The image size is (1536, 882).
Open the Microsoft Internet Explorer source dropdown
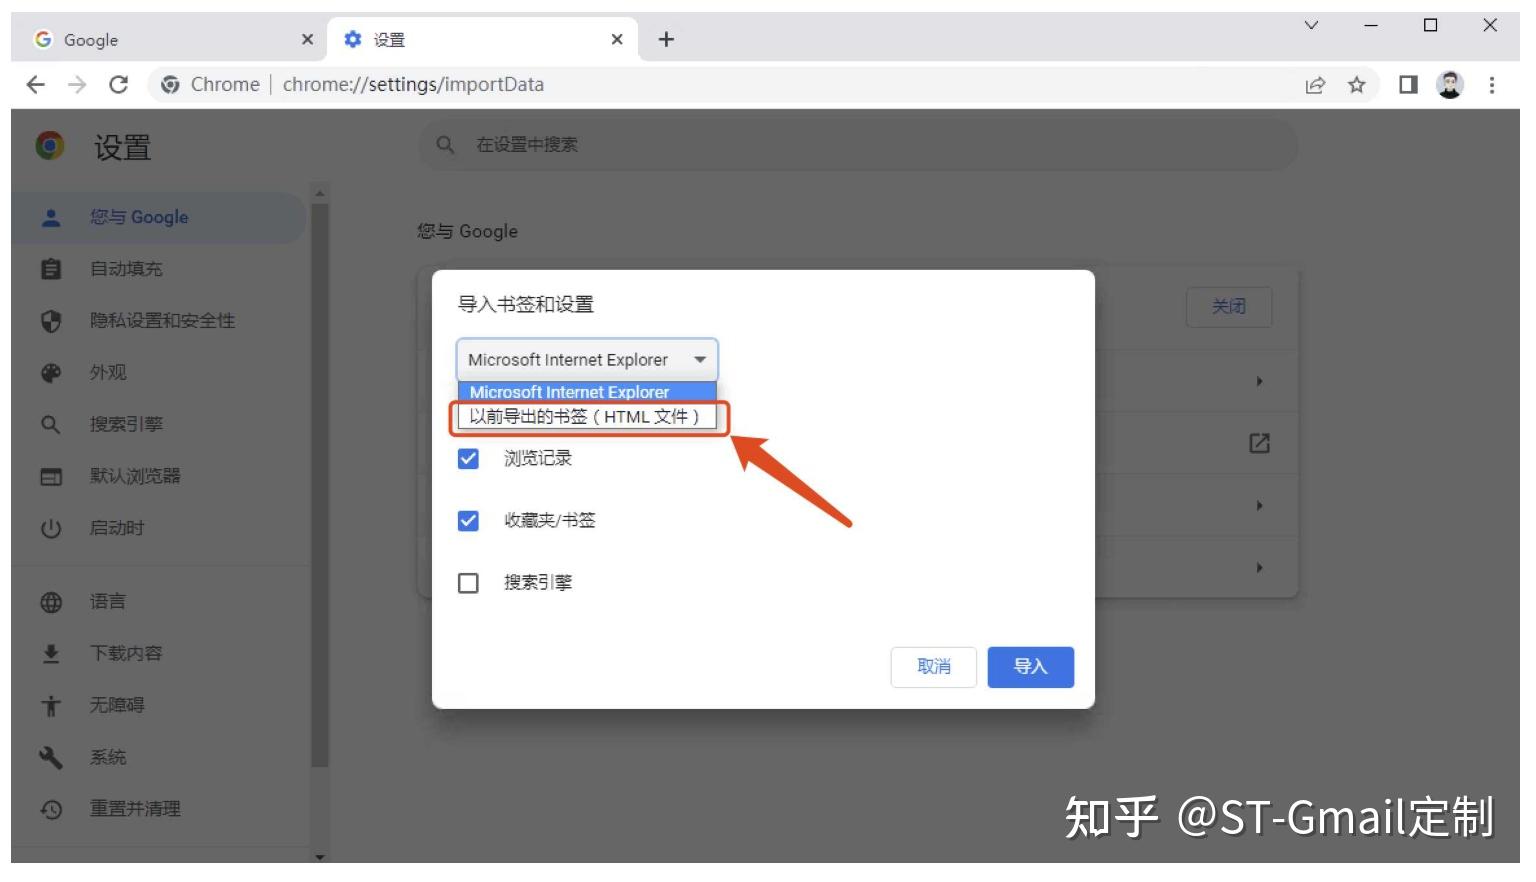[x=587, y=360]
